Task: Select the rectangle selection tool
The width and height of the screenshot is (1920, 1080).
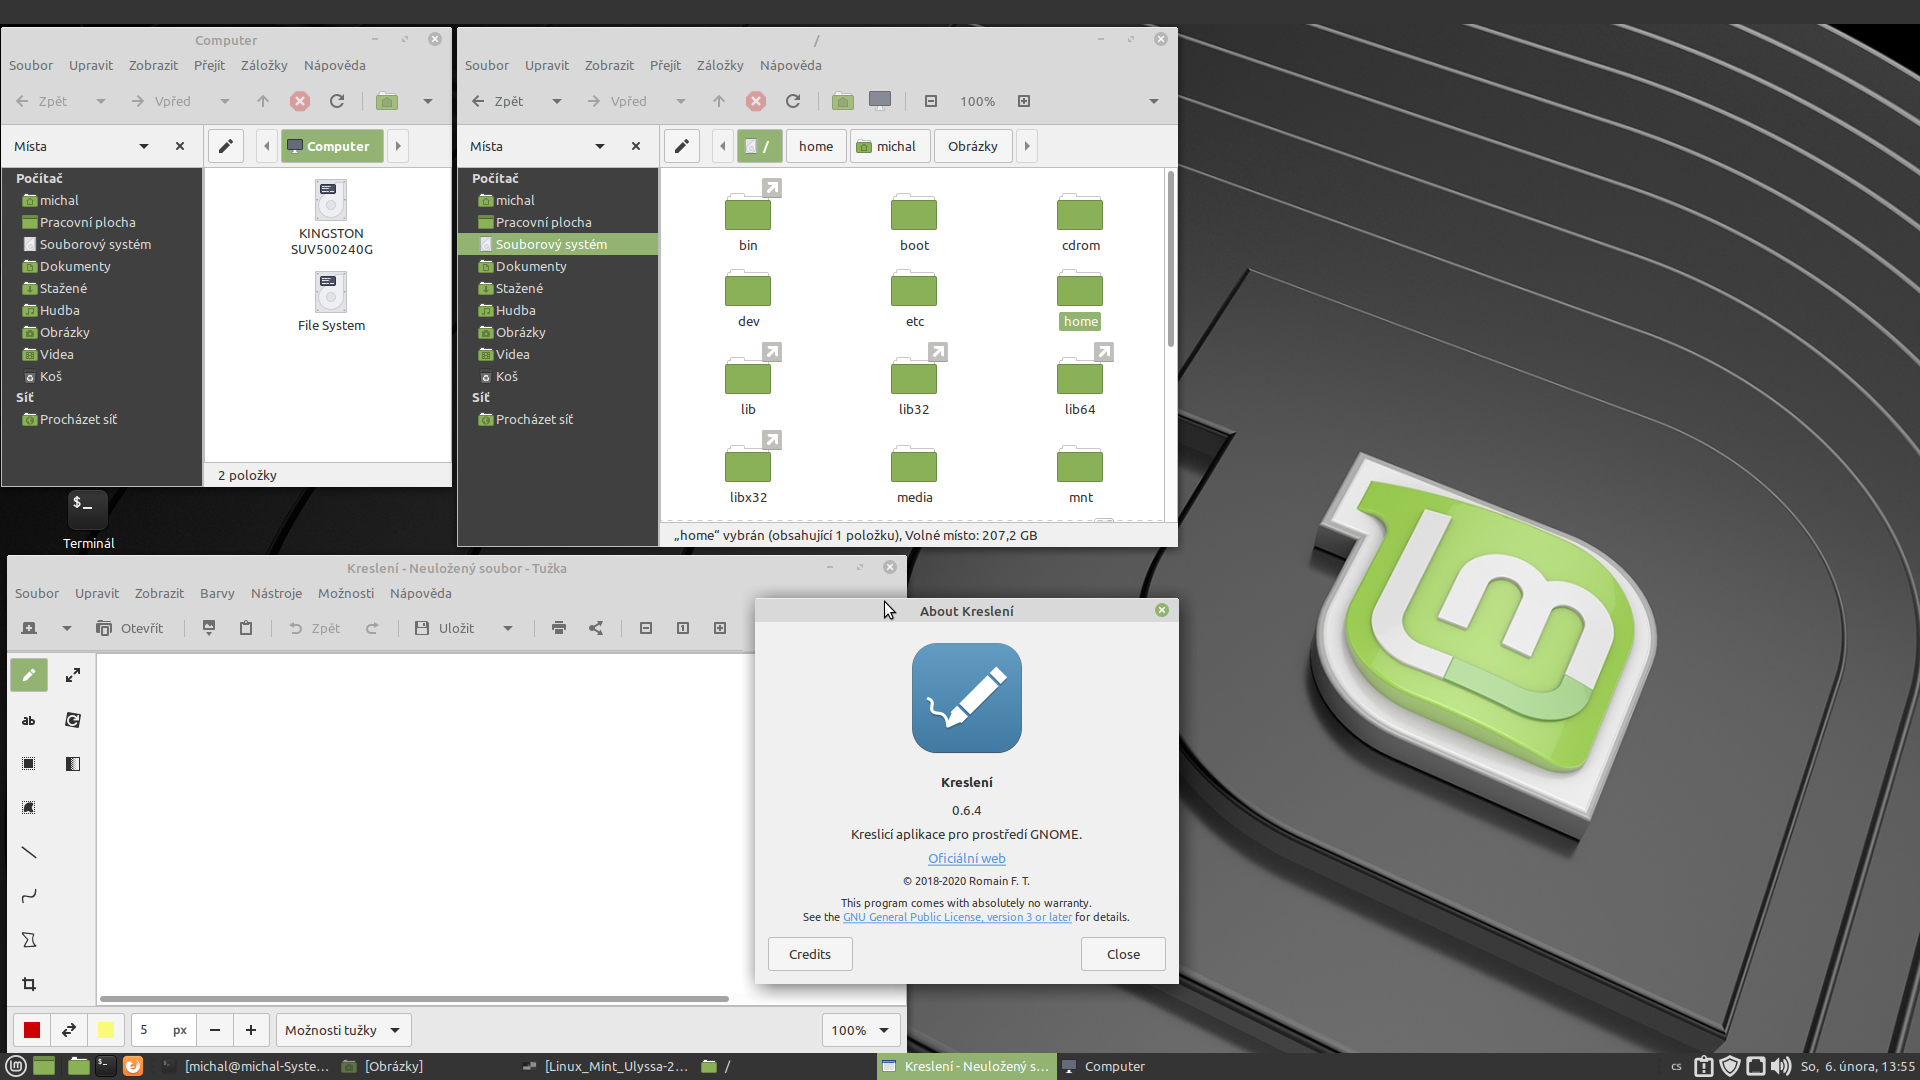Action: [29, 764]
